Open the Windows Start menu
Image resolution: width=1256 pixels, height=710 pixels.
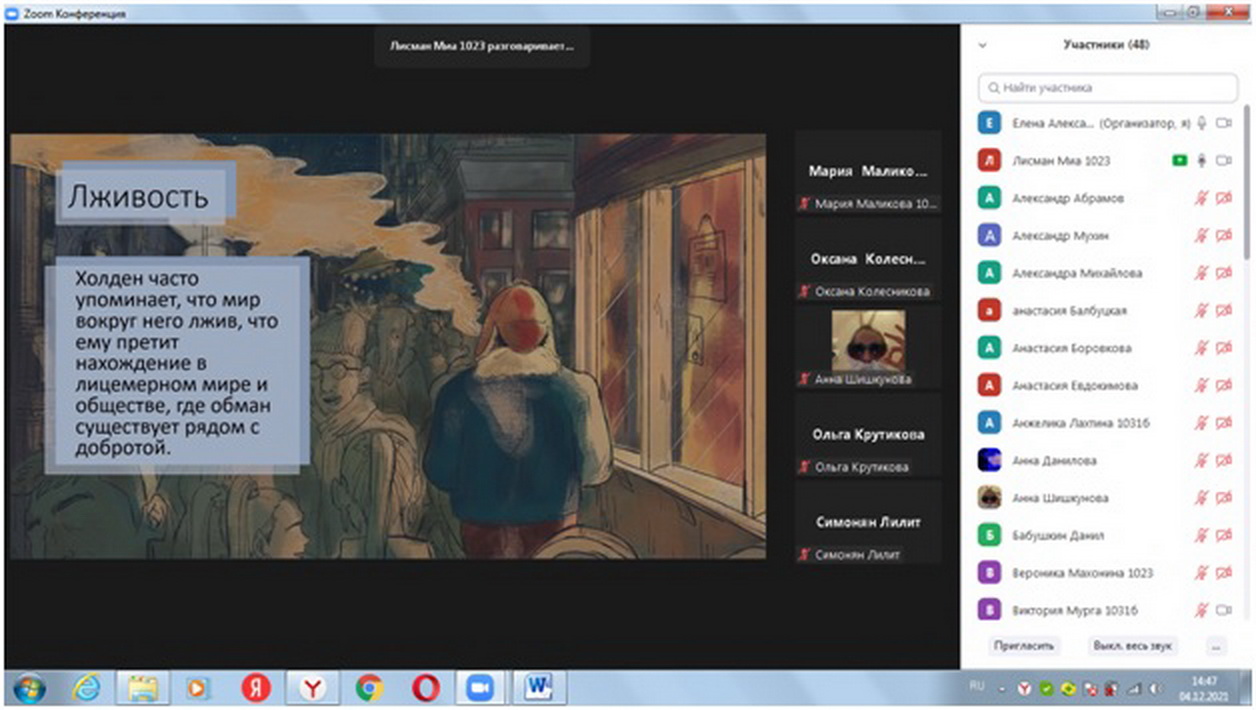pyautogui.click(x=29, y=688)
